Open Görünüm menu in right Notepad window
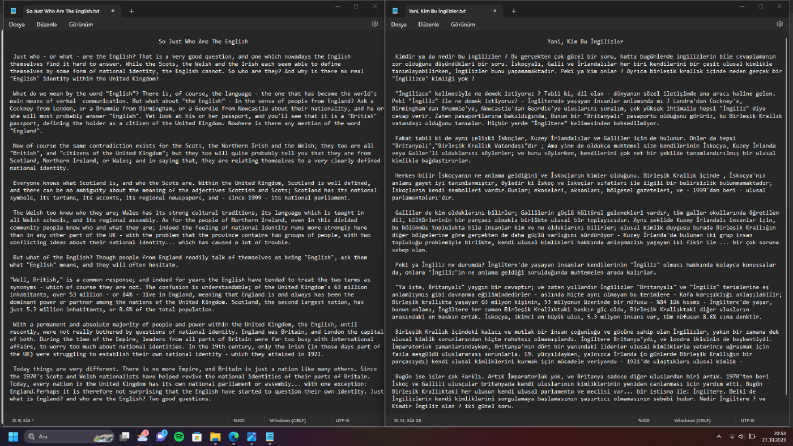Screen dimensions: 793x446 click(x=463, y=24)
